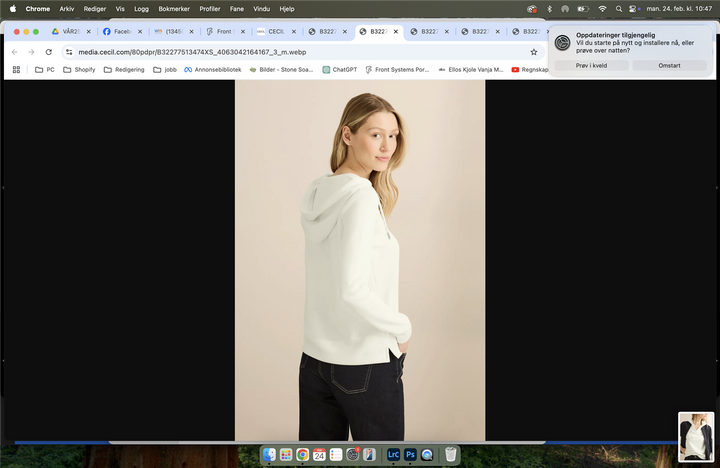Open the Bokmerker menu
This screenshot has height=468, width=720.
(173, 8)
